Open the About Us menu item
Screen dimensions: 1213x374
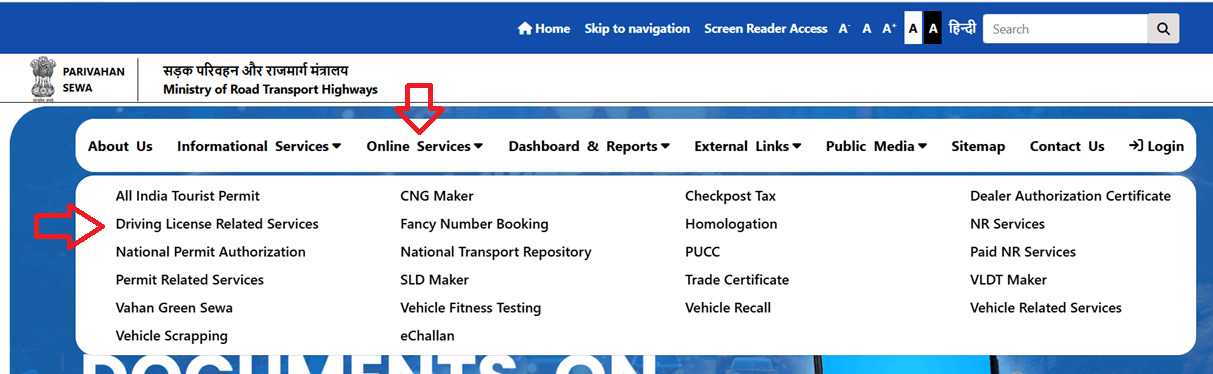click(x=120, y=146)
